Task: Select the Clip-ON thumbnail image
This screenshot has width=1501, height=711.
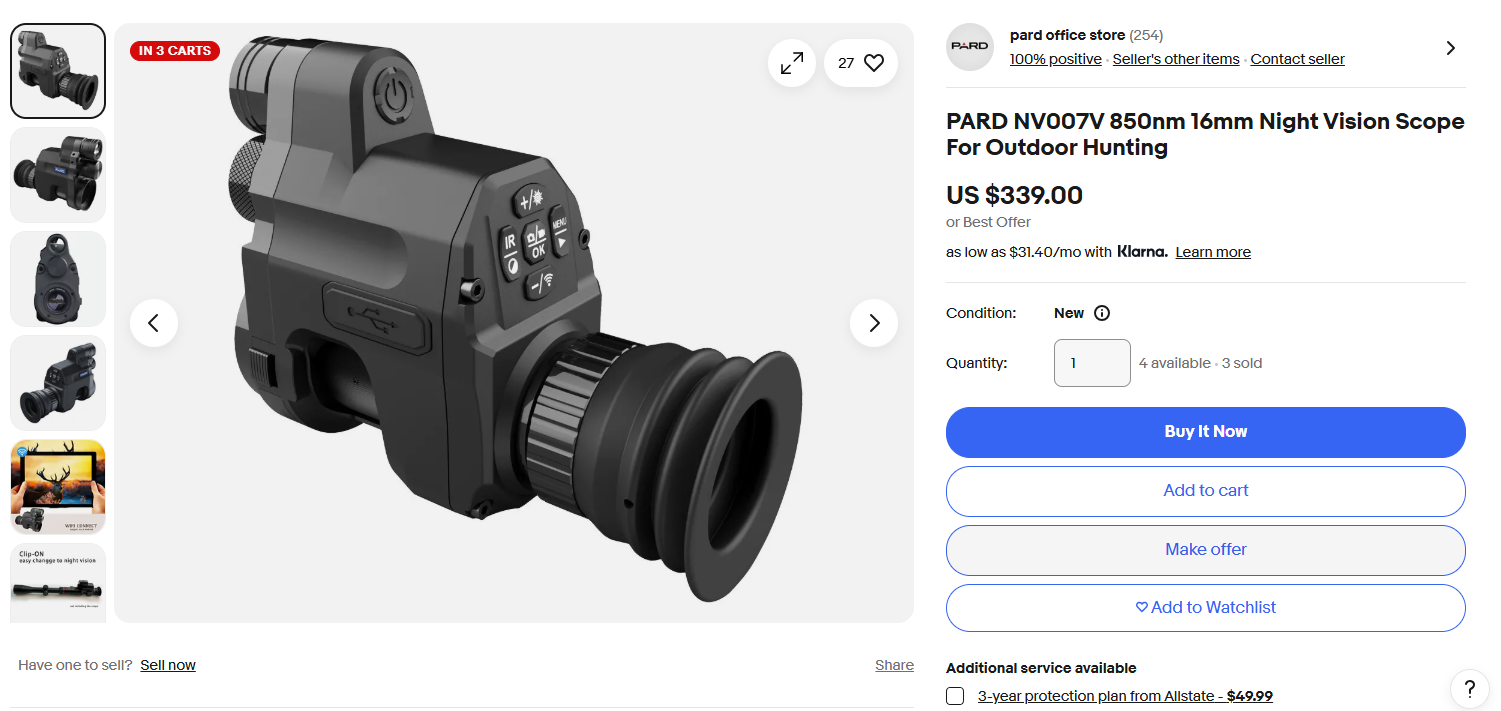Action: click(x=58, y=583)
